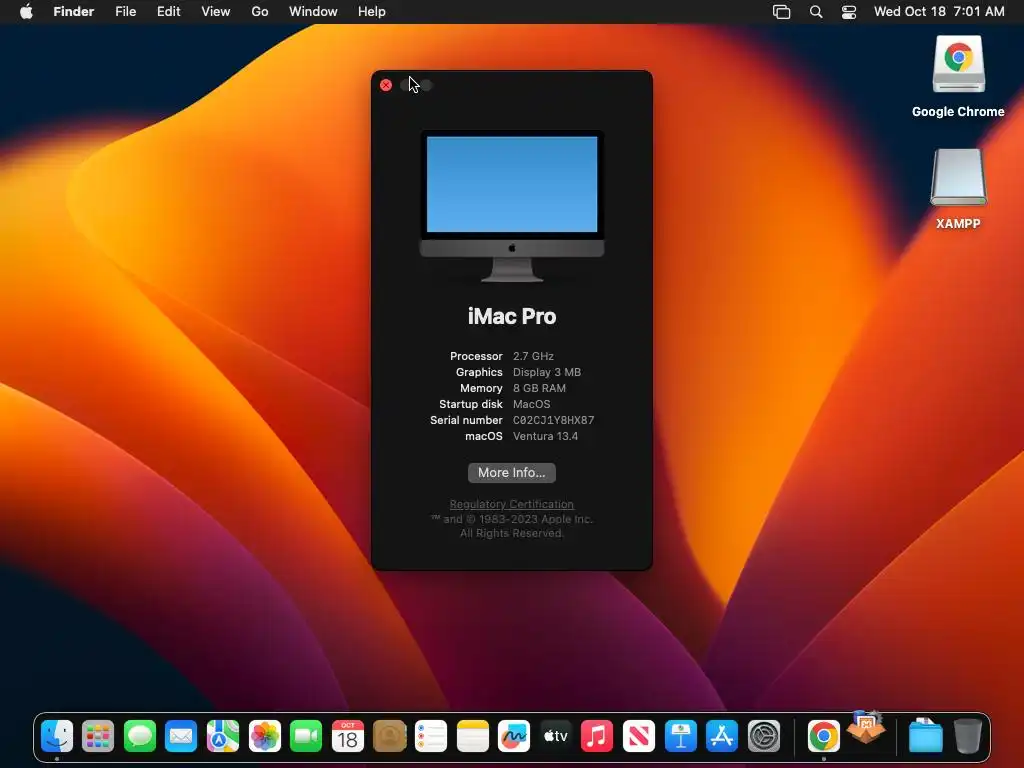The width and height of the screenshot is (1024, 768).
Task: Click the 8 GB RAM memory value
Action: pos(539,389)
